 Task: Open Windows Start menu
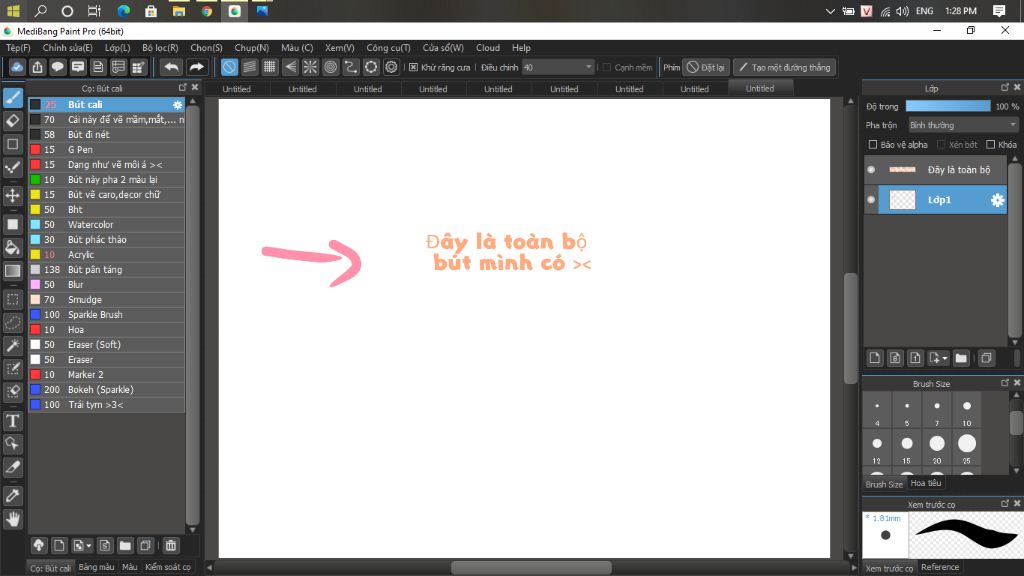click(13, 11)
